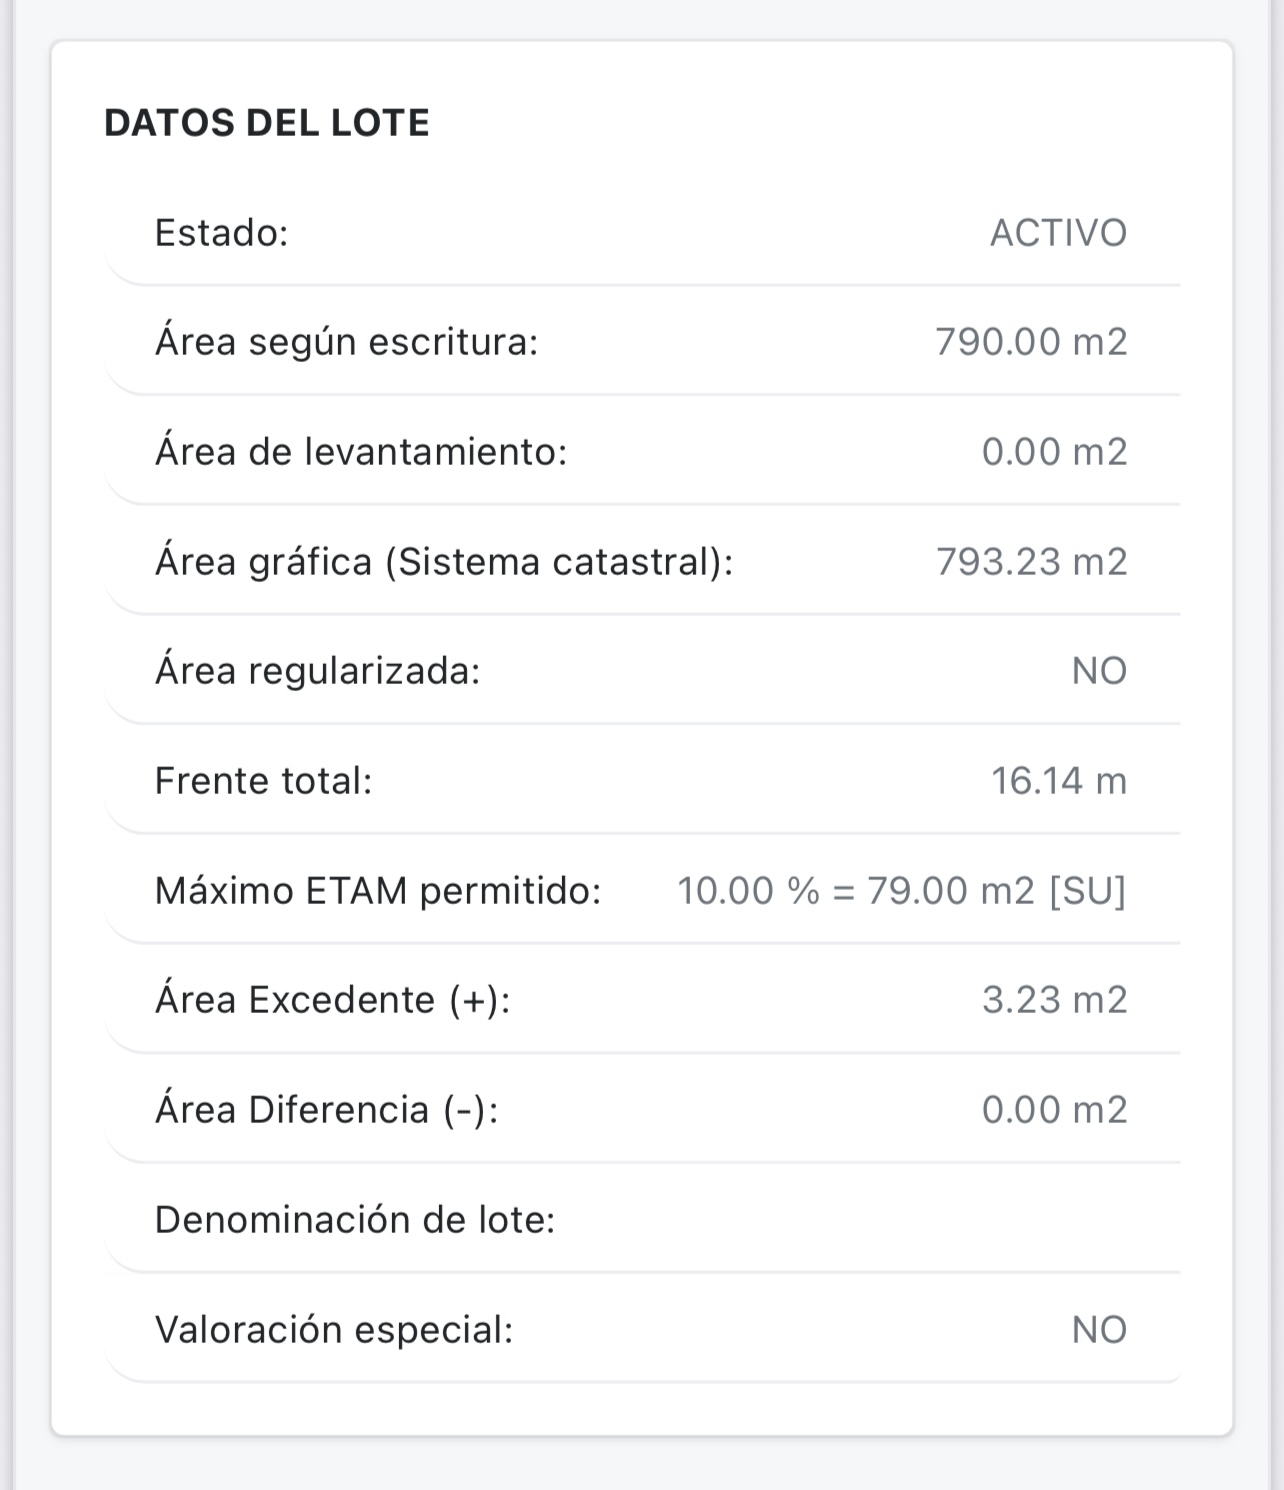Click the DATOS DEL LOTE heading

267,123
